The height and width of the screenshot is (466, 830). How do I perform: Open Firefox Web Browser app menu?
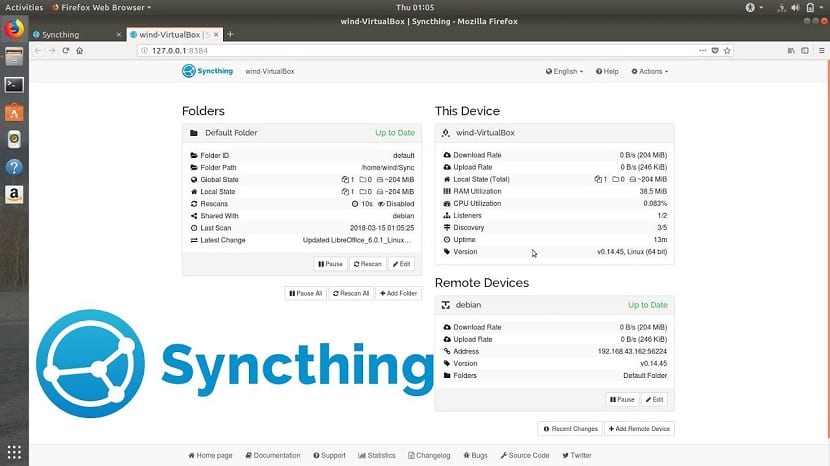click(102, 7)
